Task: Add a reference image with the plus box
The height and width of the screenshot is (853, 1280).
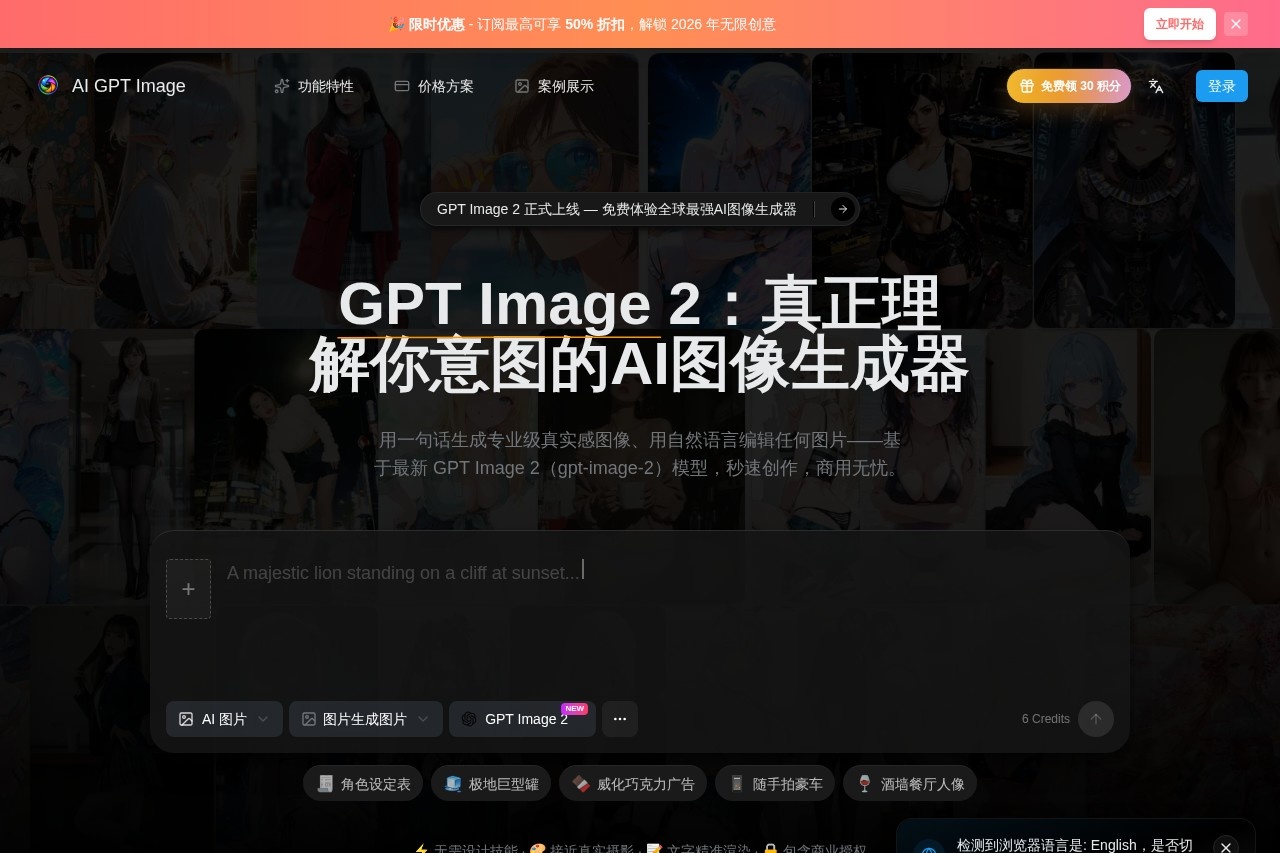Action: point(188,589)
